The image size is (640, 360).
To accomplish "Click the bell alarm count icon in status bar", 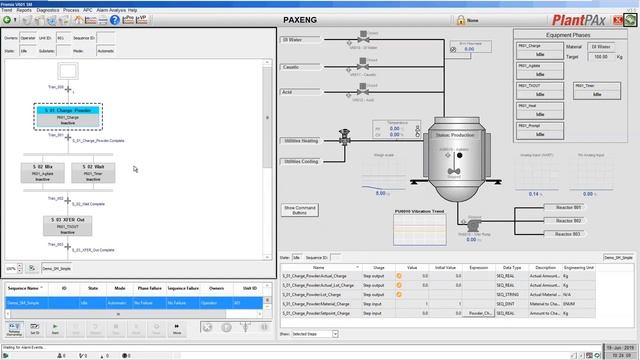I will (60, 356).
